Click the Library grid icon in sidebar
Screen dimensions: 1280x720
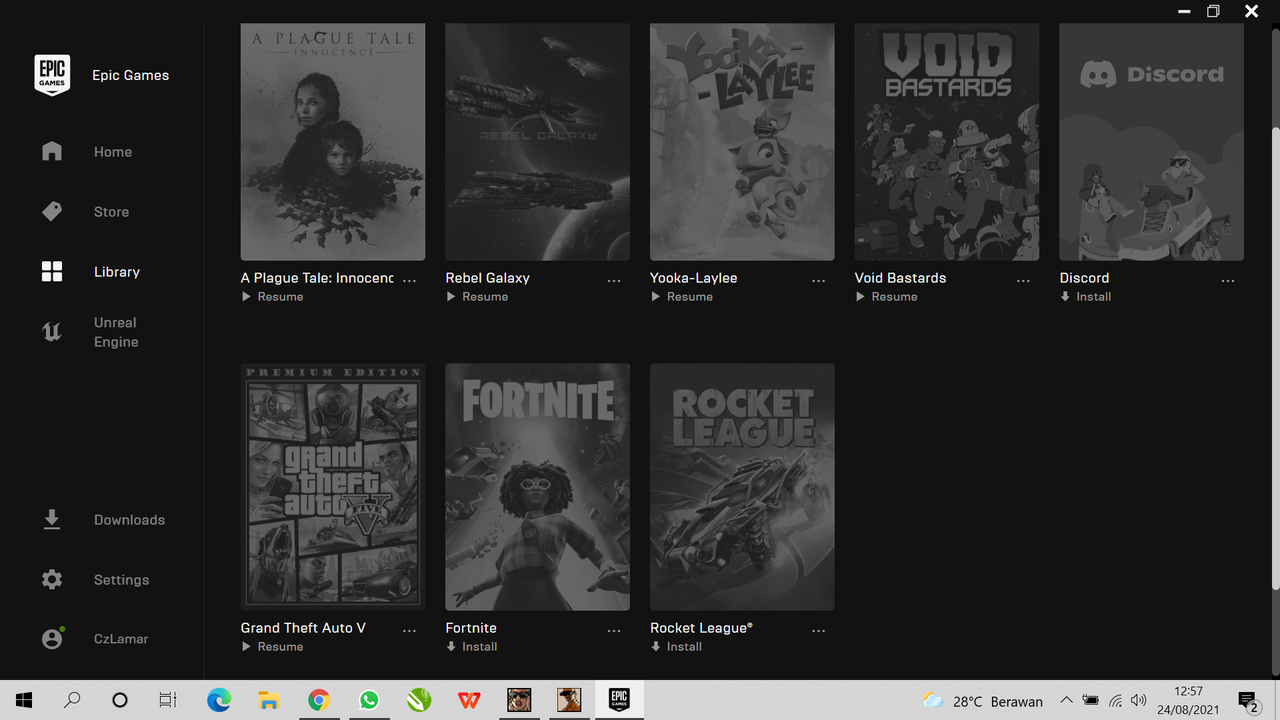(x=52, y=271)
